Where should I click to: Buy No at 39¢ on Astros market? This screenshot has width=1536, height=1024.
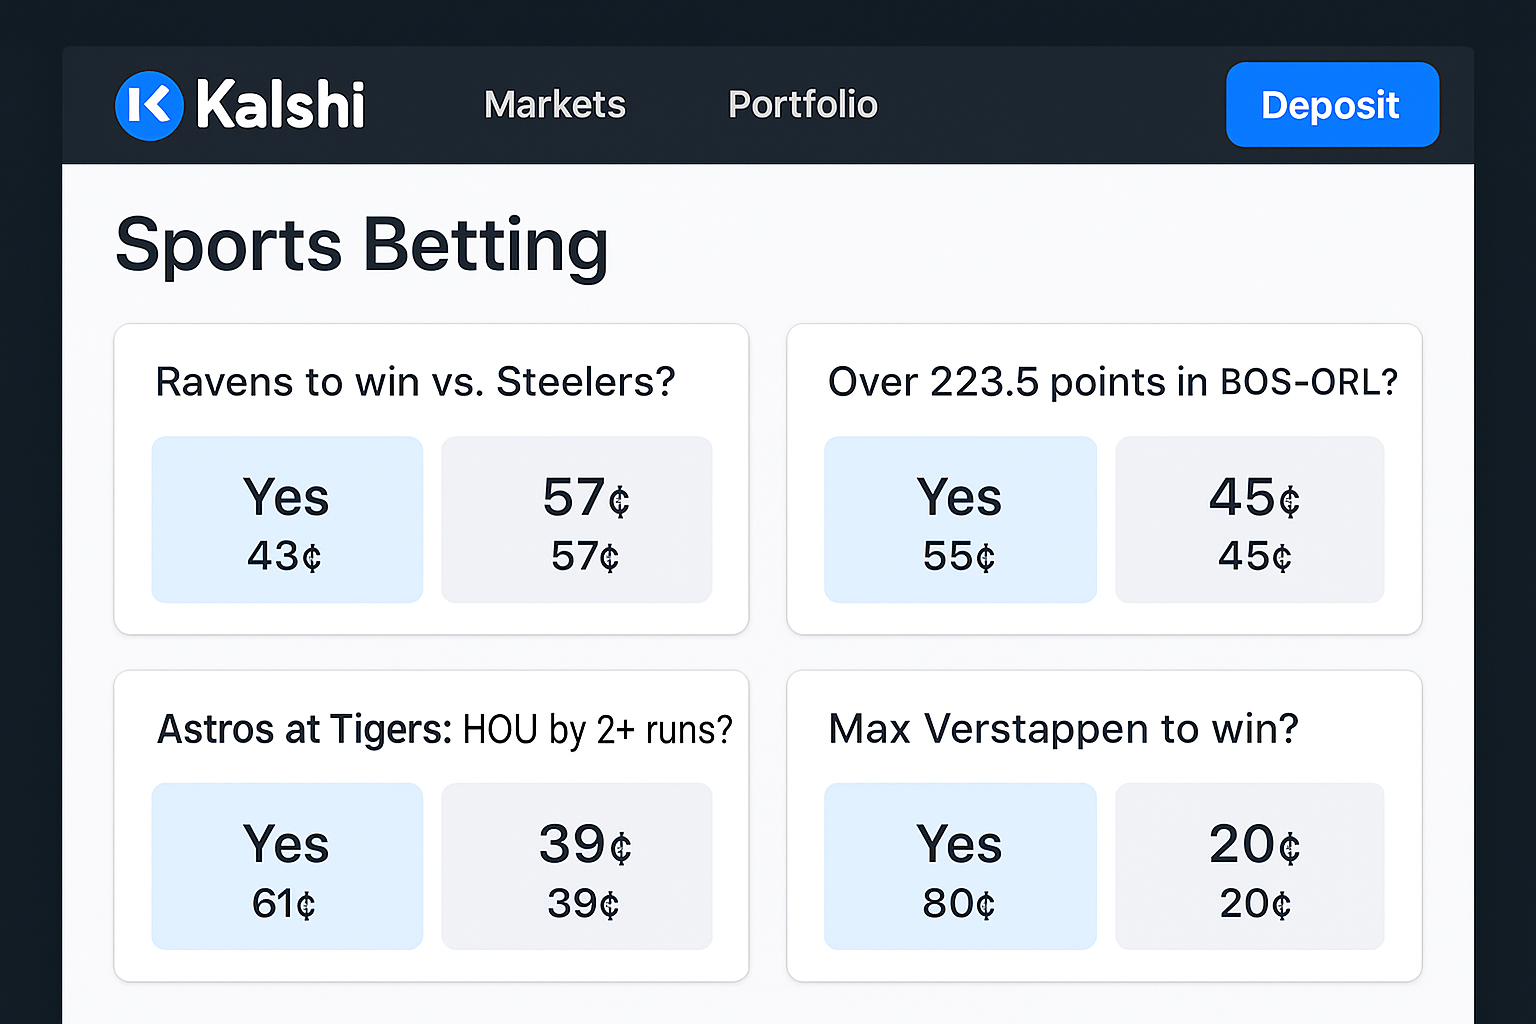click(576, 866)
